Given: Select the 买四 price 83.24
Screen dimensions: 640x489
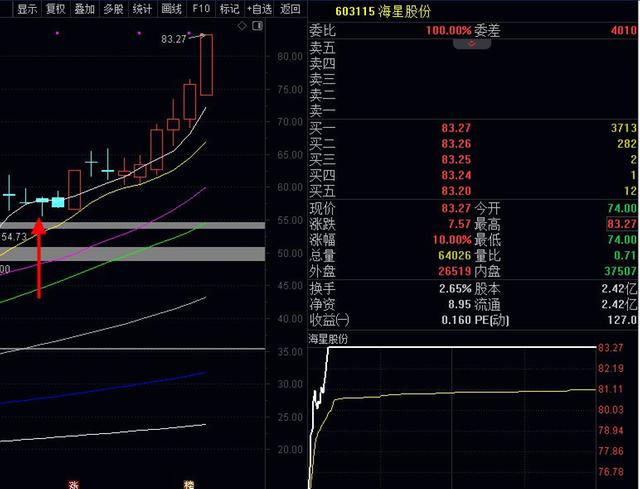Looking at the screenshot, I should coord(456,175).
